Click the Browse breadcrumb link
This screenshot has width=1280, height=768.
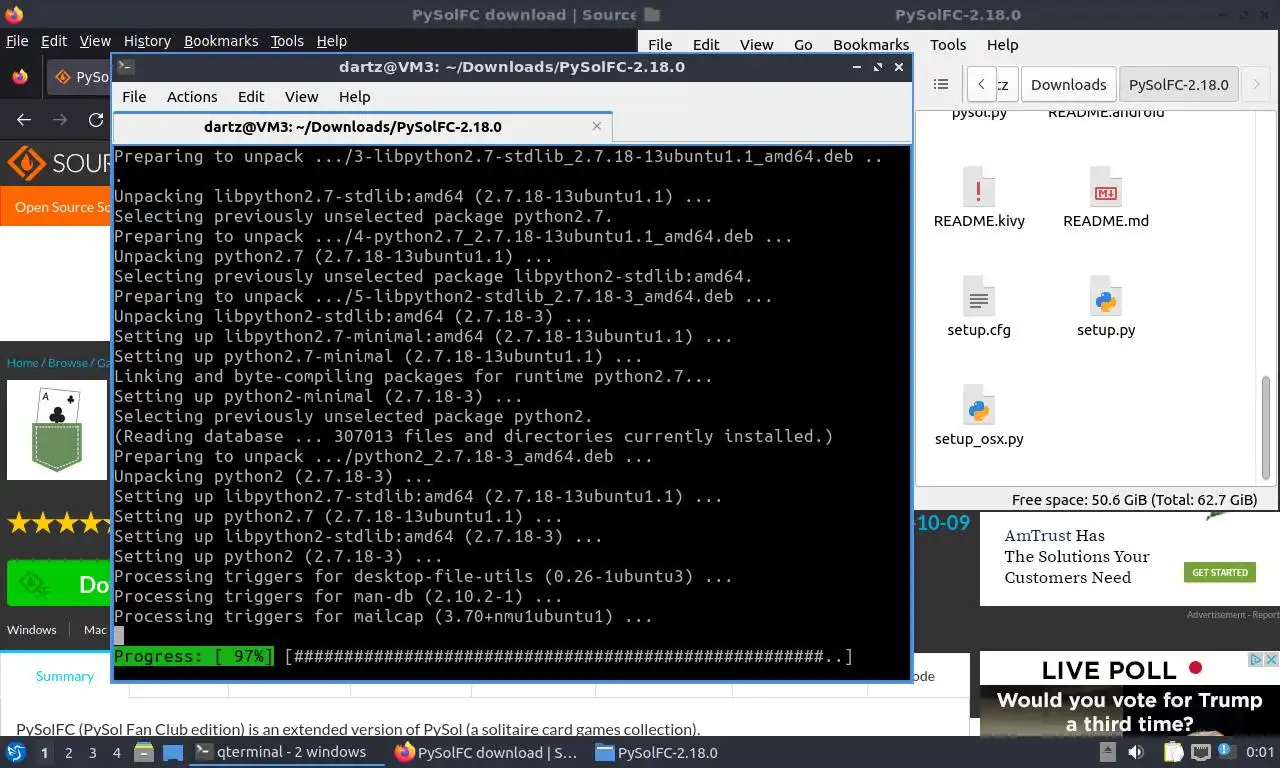(68, 363)
